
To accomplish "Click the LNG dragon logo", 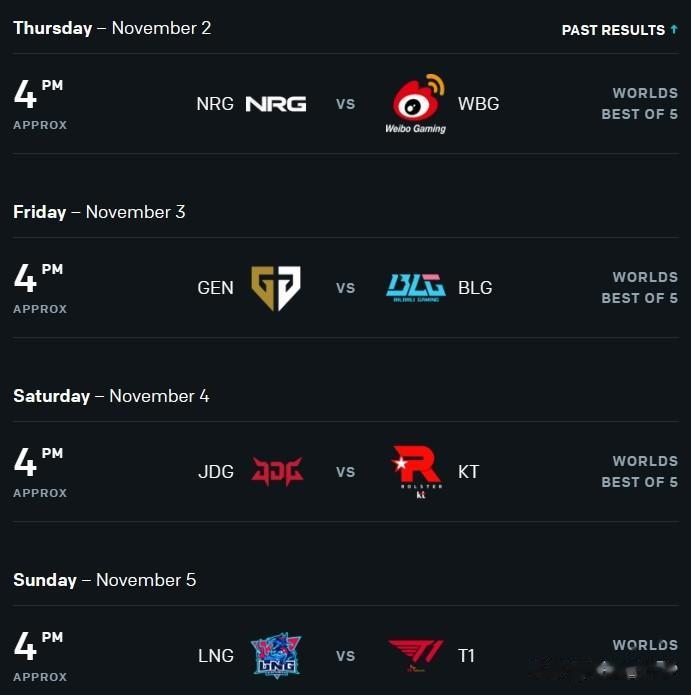I will point(276,656).
